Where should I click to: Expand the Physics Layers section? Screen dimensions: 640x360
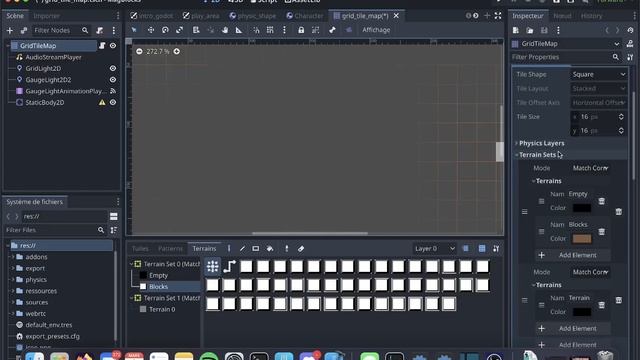(542, 143)
